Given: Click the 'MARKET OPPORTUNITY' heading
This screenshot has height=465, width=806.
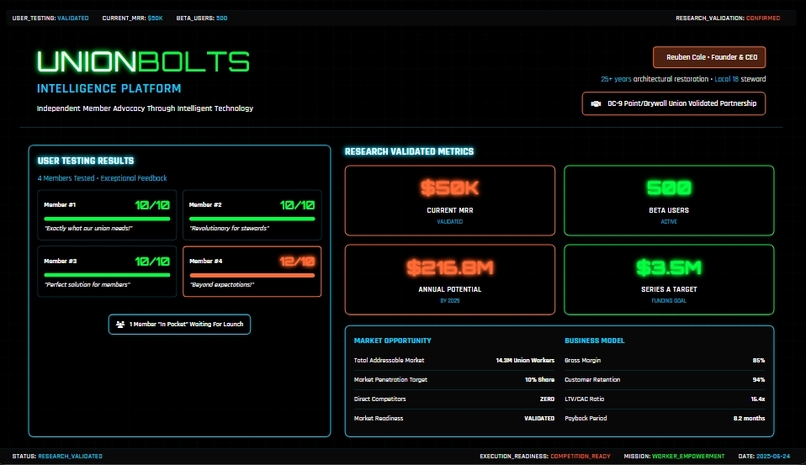Looking at the screenshot, I should (x=392, y=341).
